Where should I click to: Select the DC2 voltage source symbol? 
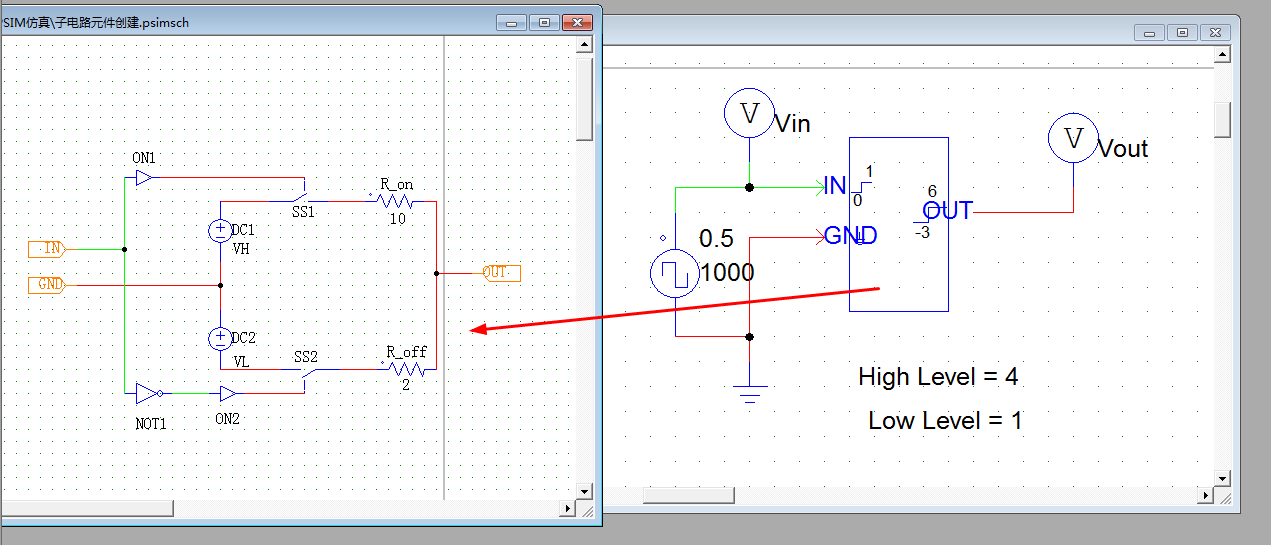click(x=219, y=339)
